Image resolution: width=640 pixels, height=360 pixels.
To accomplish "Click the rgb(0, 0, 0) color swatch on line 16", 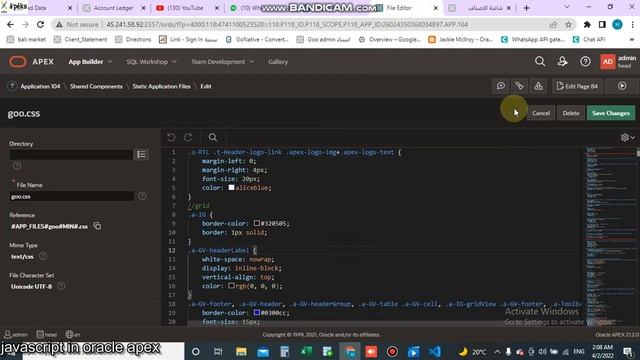I will click(231, 286).
